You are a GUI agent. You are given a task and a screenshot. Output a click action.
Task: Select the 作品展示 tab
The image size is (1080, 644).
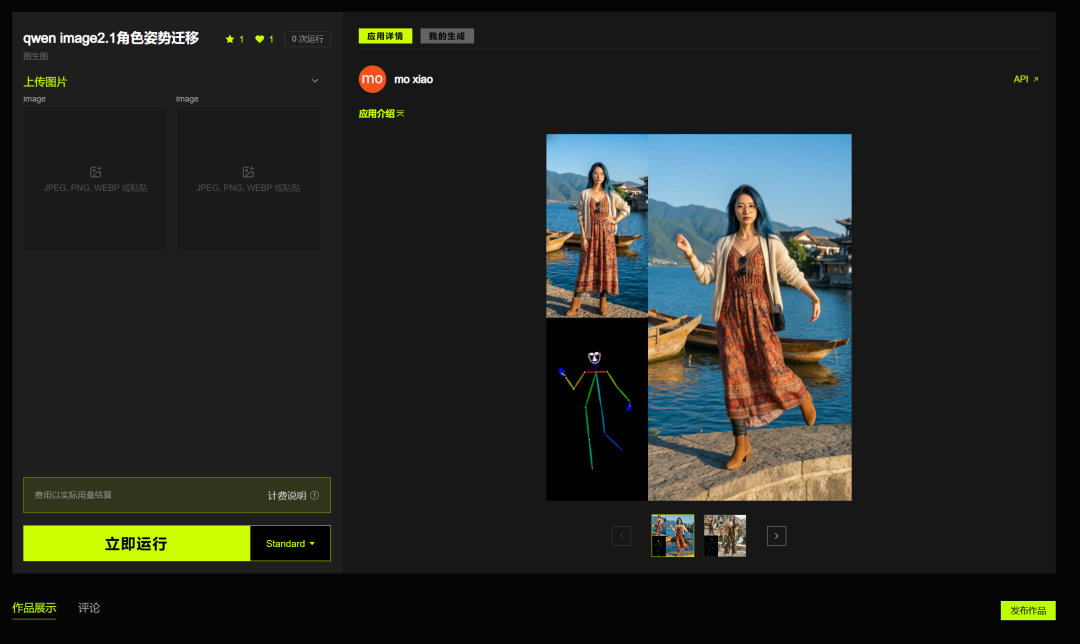pyautogui.click(x=34, y=607)
